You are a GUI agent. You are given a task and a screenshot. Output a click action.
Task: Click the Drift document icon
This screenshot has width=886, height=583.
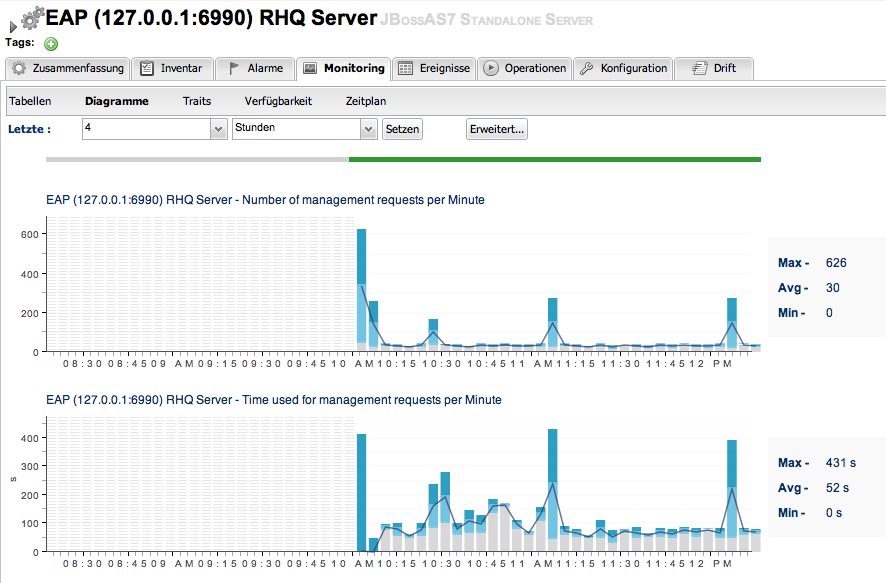coord(700,68)
